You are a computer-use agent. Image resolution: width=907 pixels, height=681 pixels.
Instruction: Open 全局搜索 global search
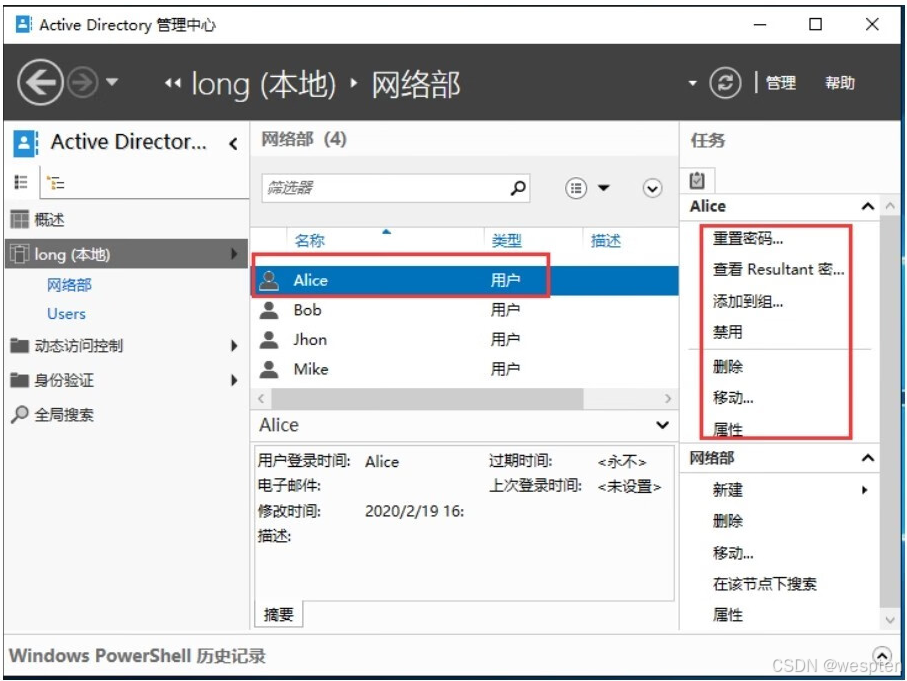pos(64,414)
